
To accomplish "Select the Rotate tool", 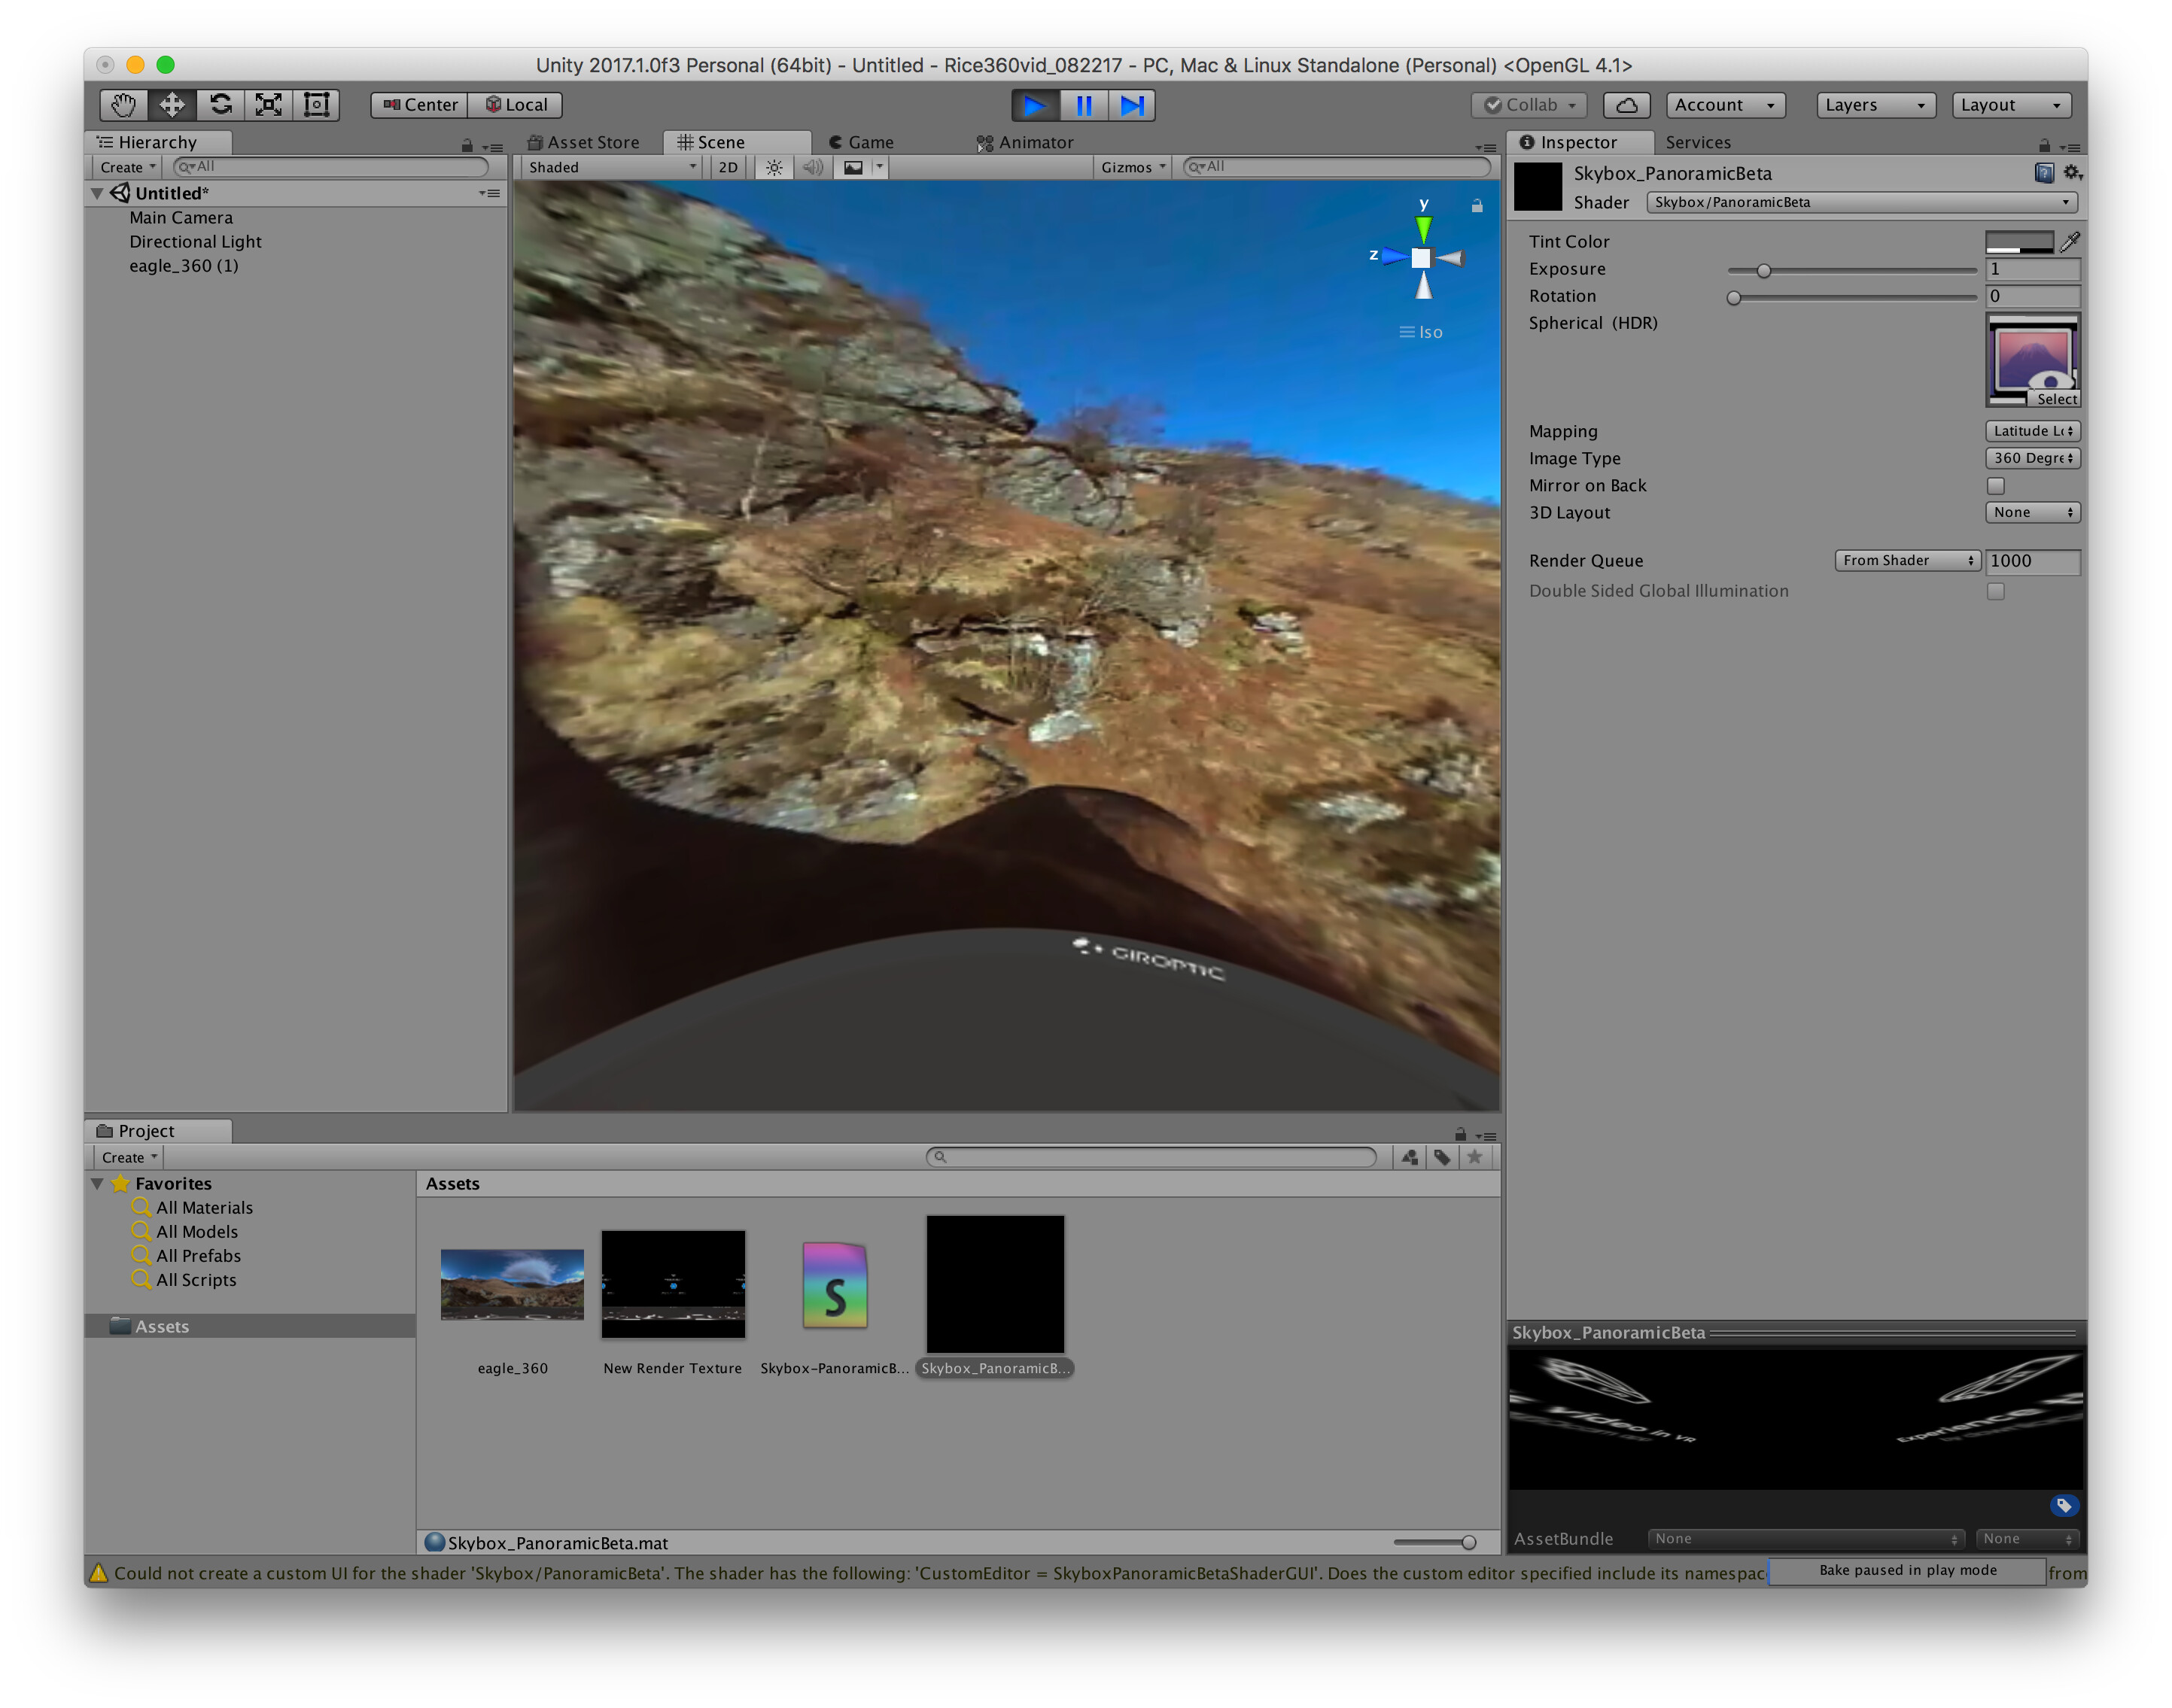I will point(220,104).
